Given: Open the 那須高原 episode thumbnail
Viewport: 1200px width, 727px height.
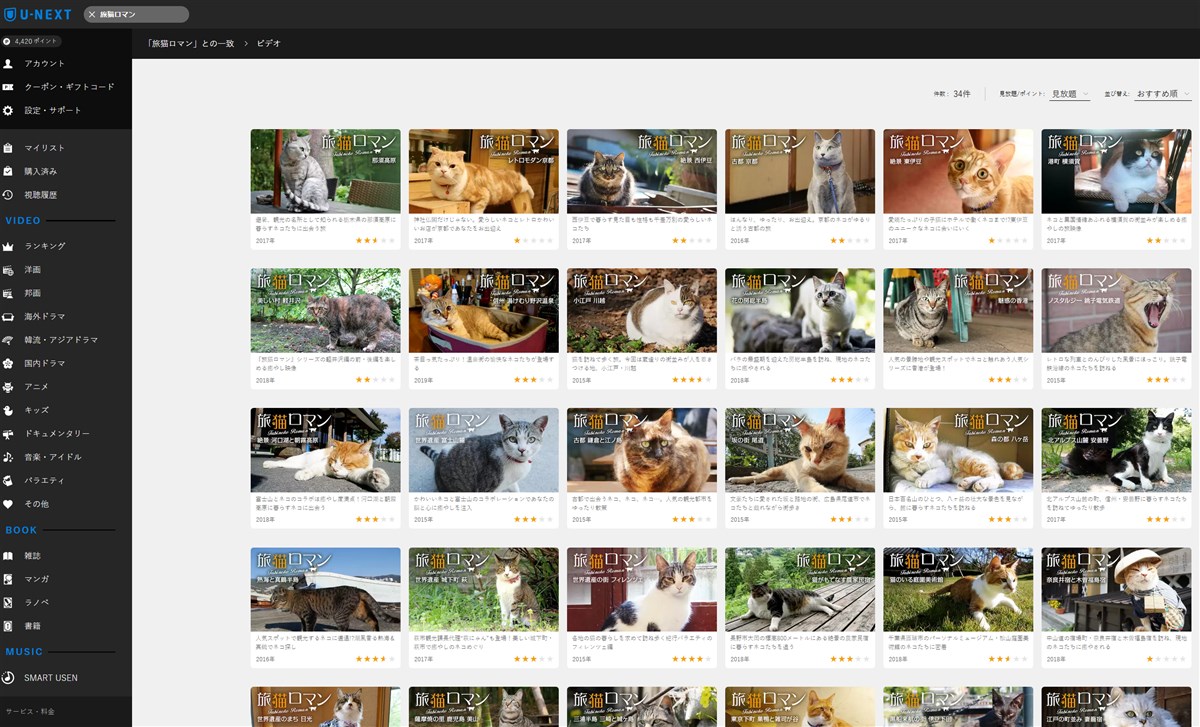Looking at the screenshot, I should [x=325, y=171].
